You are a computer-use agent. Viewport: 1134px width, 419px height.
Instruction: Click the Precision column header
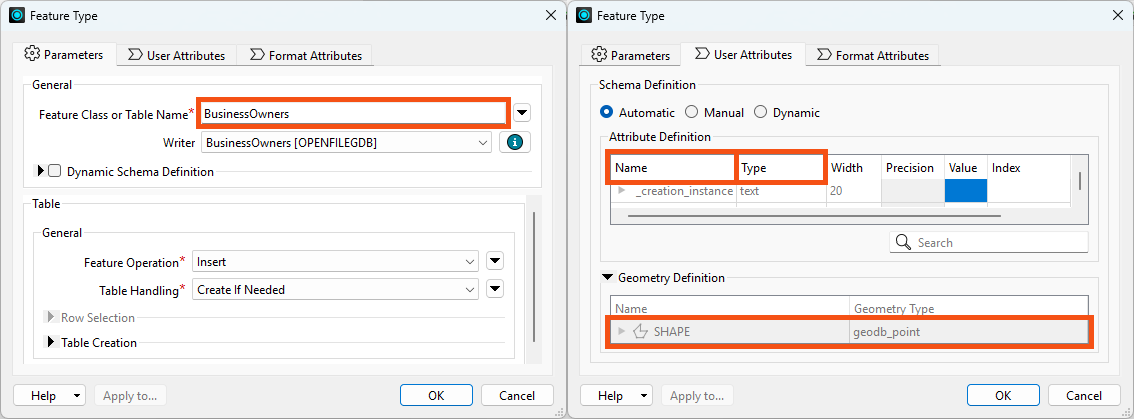912,168
